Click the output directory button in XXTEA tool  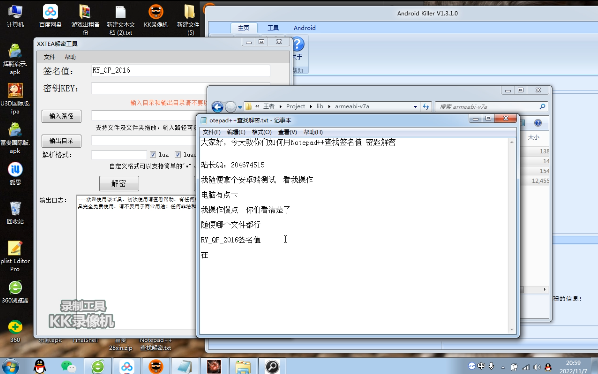point(61,141)
